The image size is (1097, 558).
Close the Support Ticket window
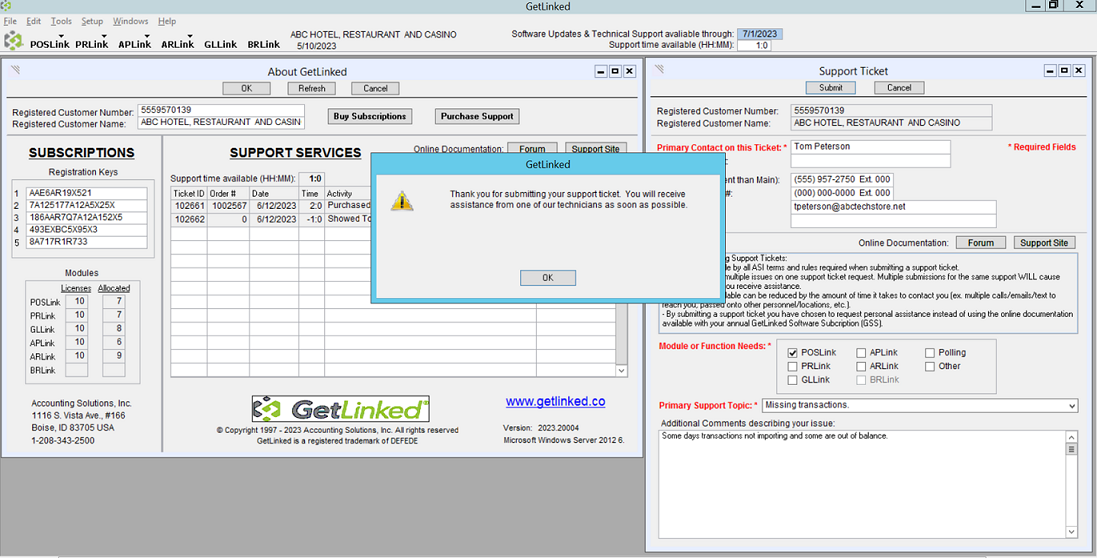(x=1079, y=71)
